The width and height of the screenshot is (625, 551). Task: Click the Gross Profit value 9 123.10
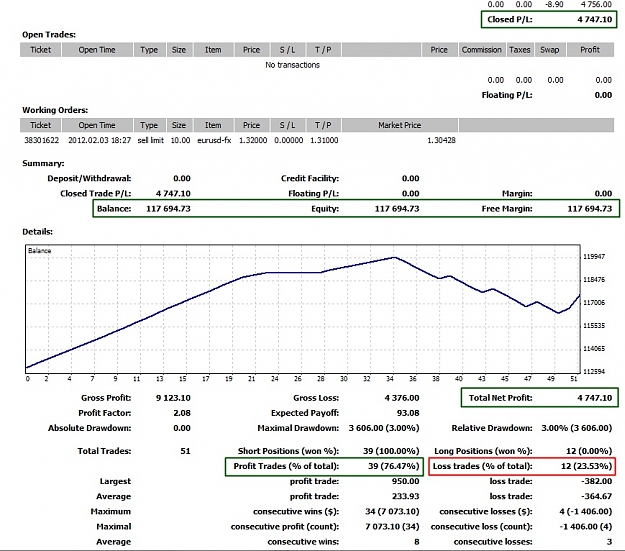(x=173, y=398)
